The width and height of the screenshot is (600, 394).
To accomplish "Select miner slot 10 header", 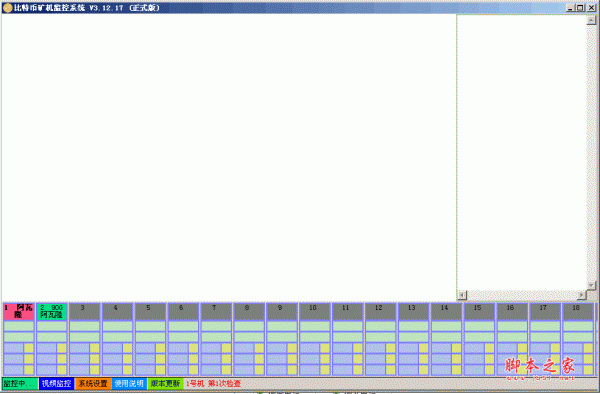I will coord(315,312).
